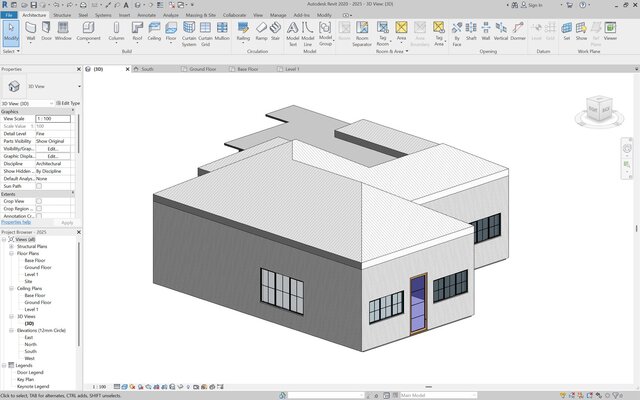Screen dimensions: 640x400
Task: Collapse the Elevations (12mm Circle) node
Action: click(x=11, y=330)
